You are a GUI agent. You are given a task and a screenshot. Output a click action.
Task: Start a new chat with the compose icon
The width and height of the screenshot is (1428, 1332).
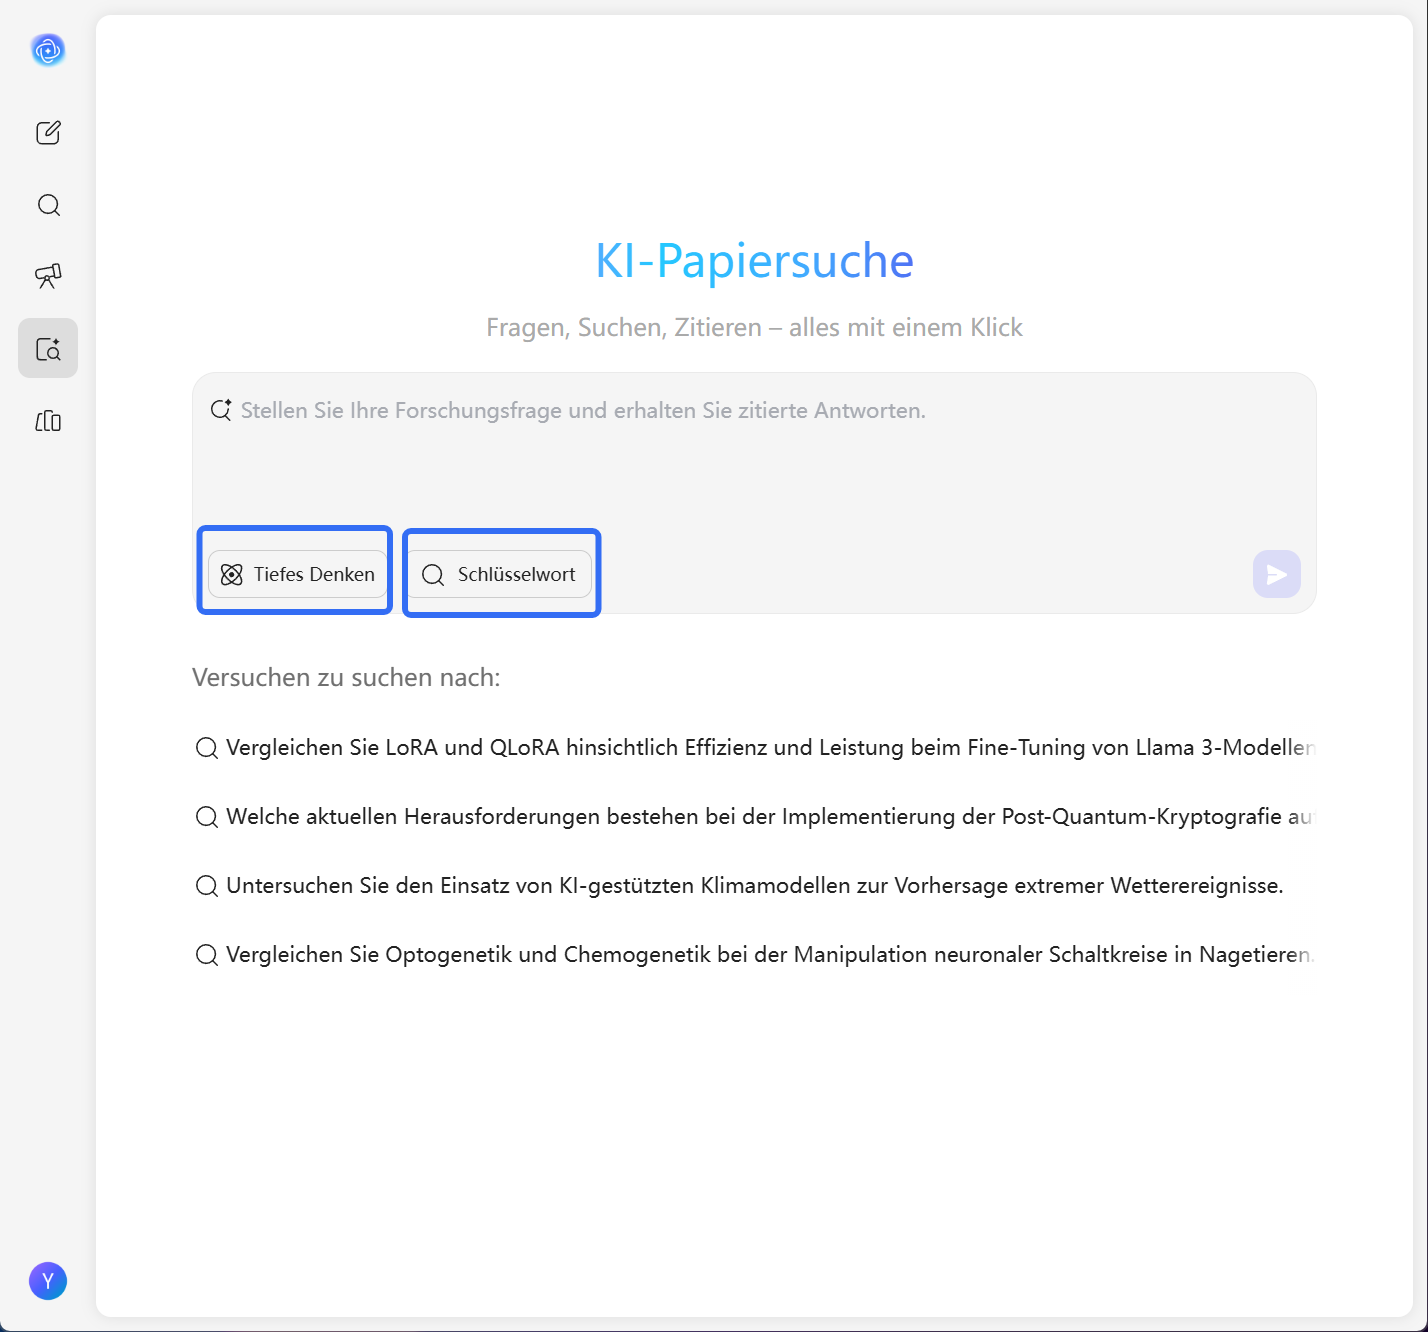[x=47, y=132]
